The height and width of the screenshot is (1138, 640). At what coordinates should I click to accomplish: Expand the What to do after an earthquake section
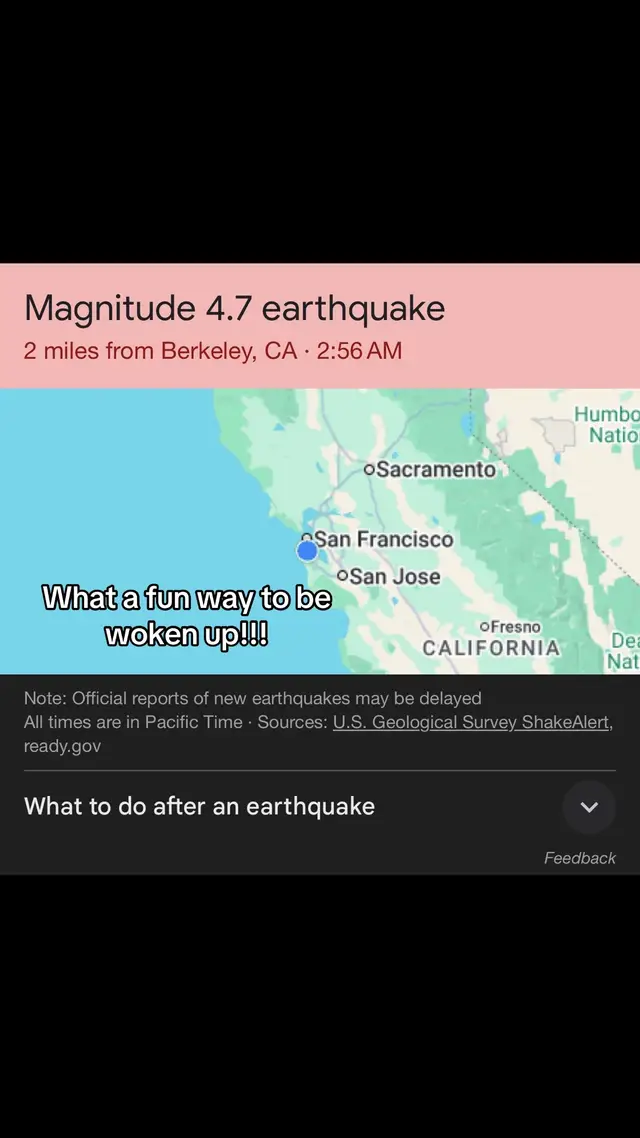tap(199, 807)
